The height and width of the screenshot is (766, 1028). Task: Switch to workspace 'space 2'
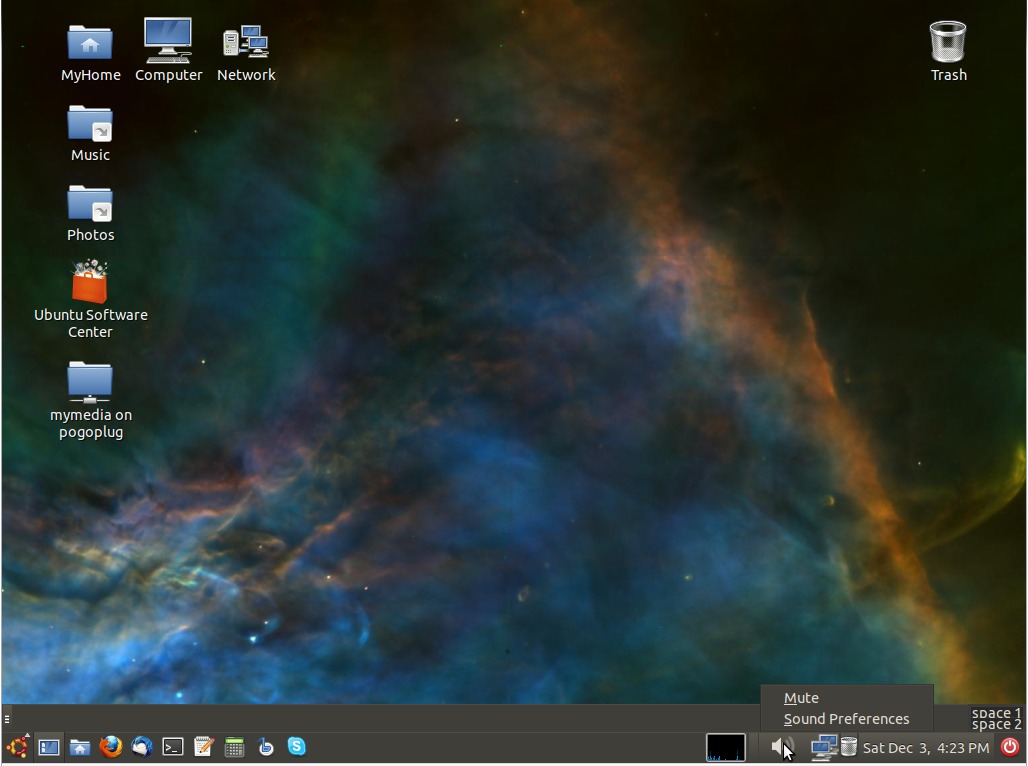coord(996,725)
